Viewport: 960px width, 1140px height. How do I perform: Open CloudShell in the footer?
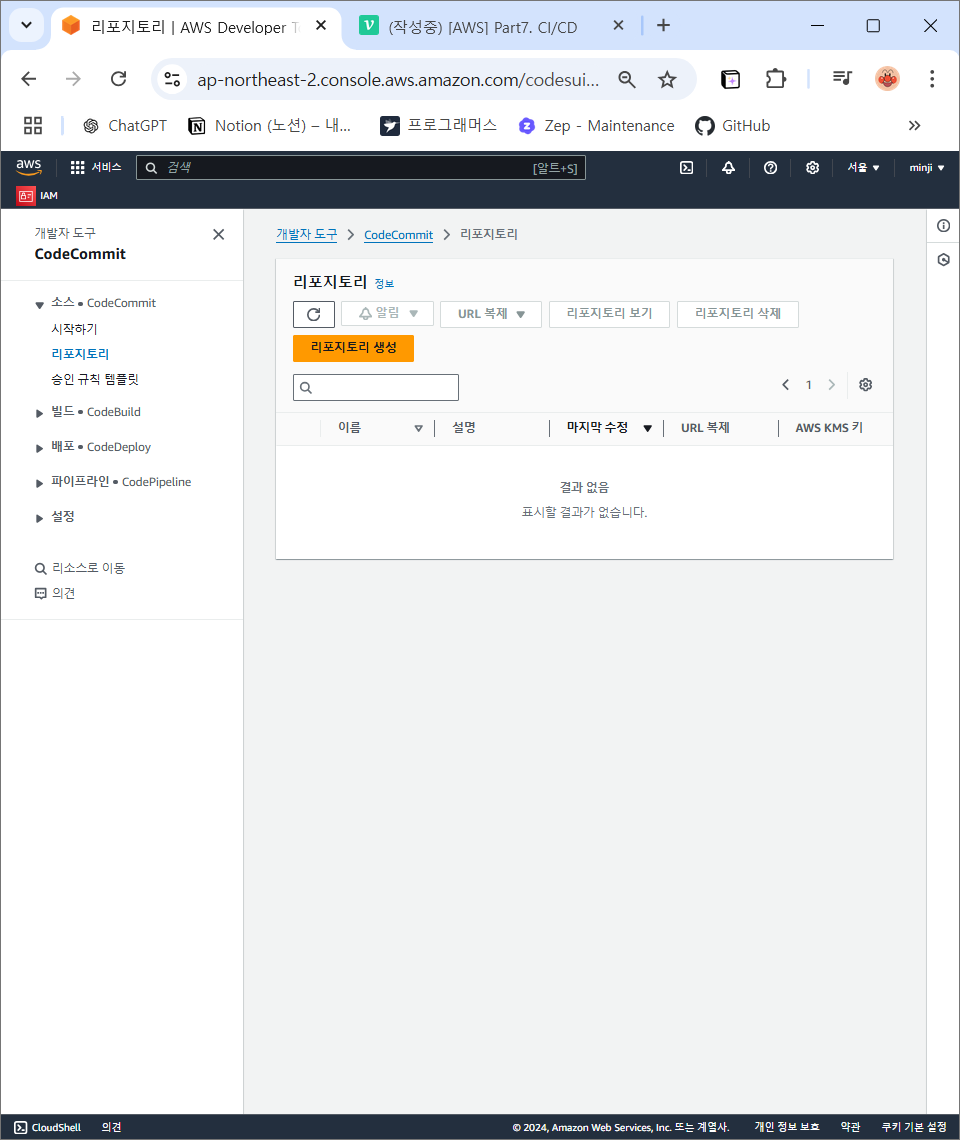[x=48, y=1127]
